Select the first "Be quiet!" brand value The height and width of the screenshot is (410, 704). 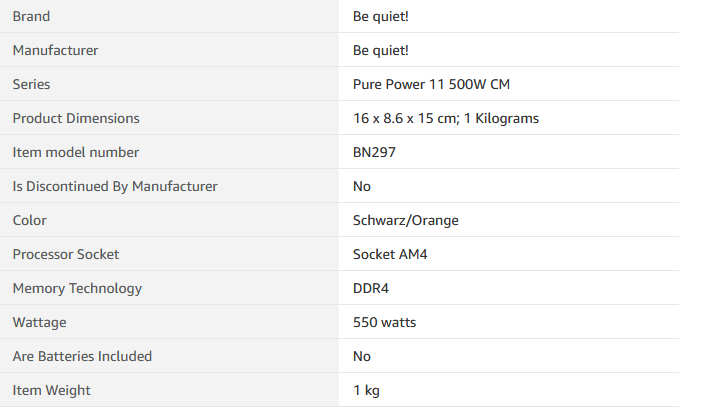[x=381, y=16]
